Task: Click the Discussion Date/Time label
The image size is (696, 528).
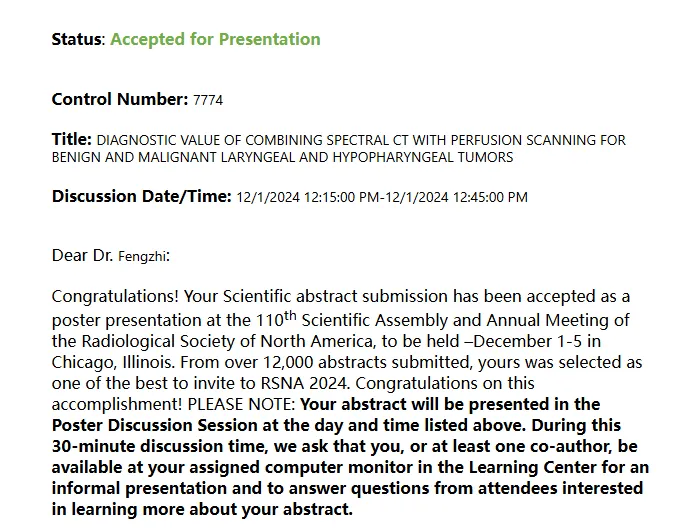Action: [x=142, y=196]
